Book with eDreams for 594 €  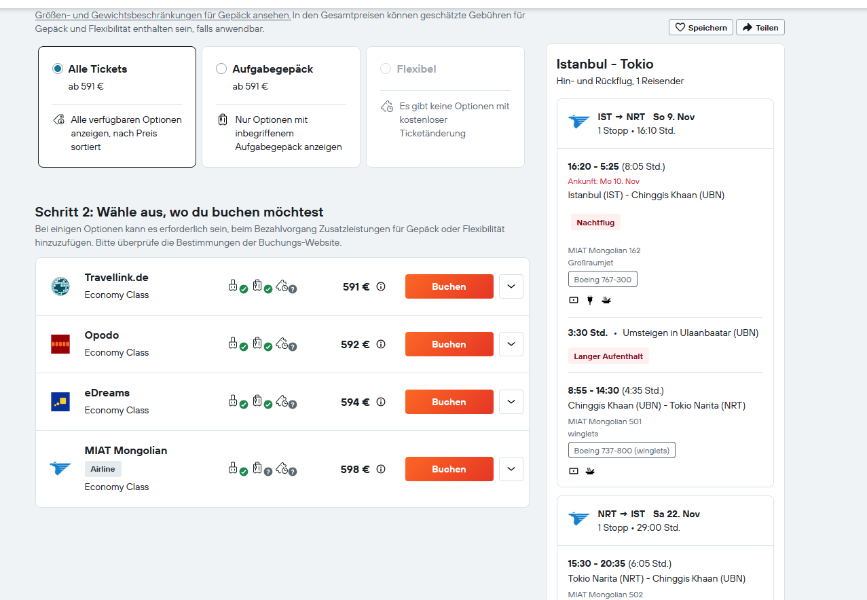[449, 401]
